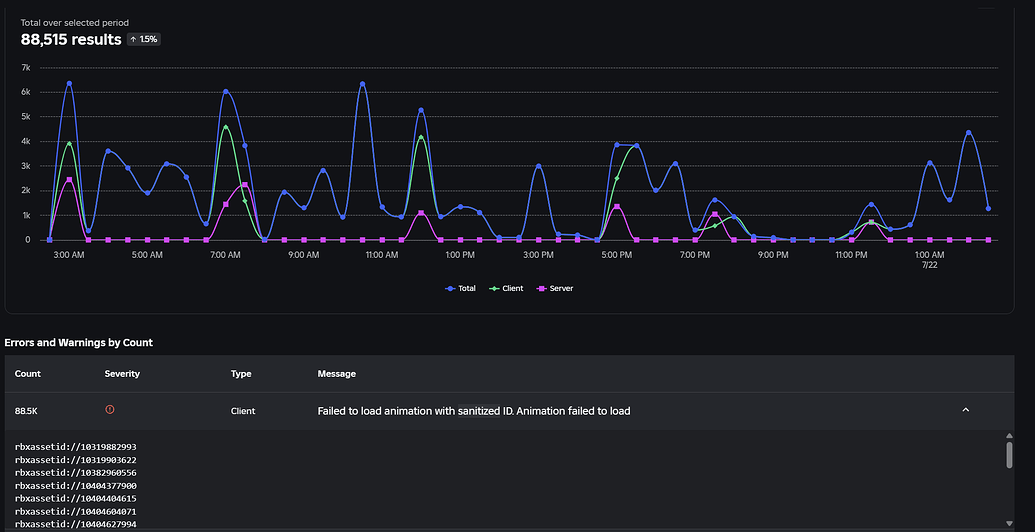This screenshot has width=1035, height=532.
Task: Click the Type column header
Action: pyautogui.click(x=241, y=374)
